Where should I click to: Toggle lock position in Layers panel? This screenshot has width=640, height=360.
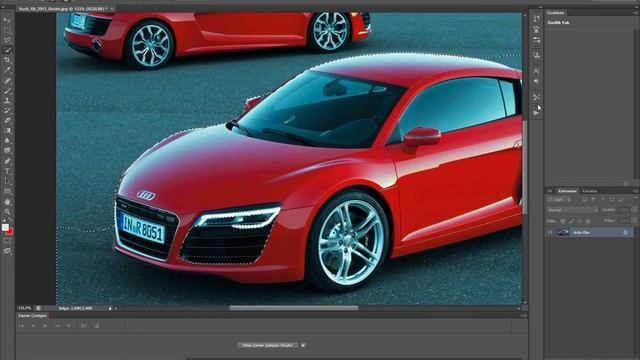[580, 221]
